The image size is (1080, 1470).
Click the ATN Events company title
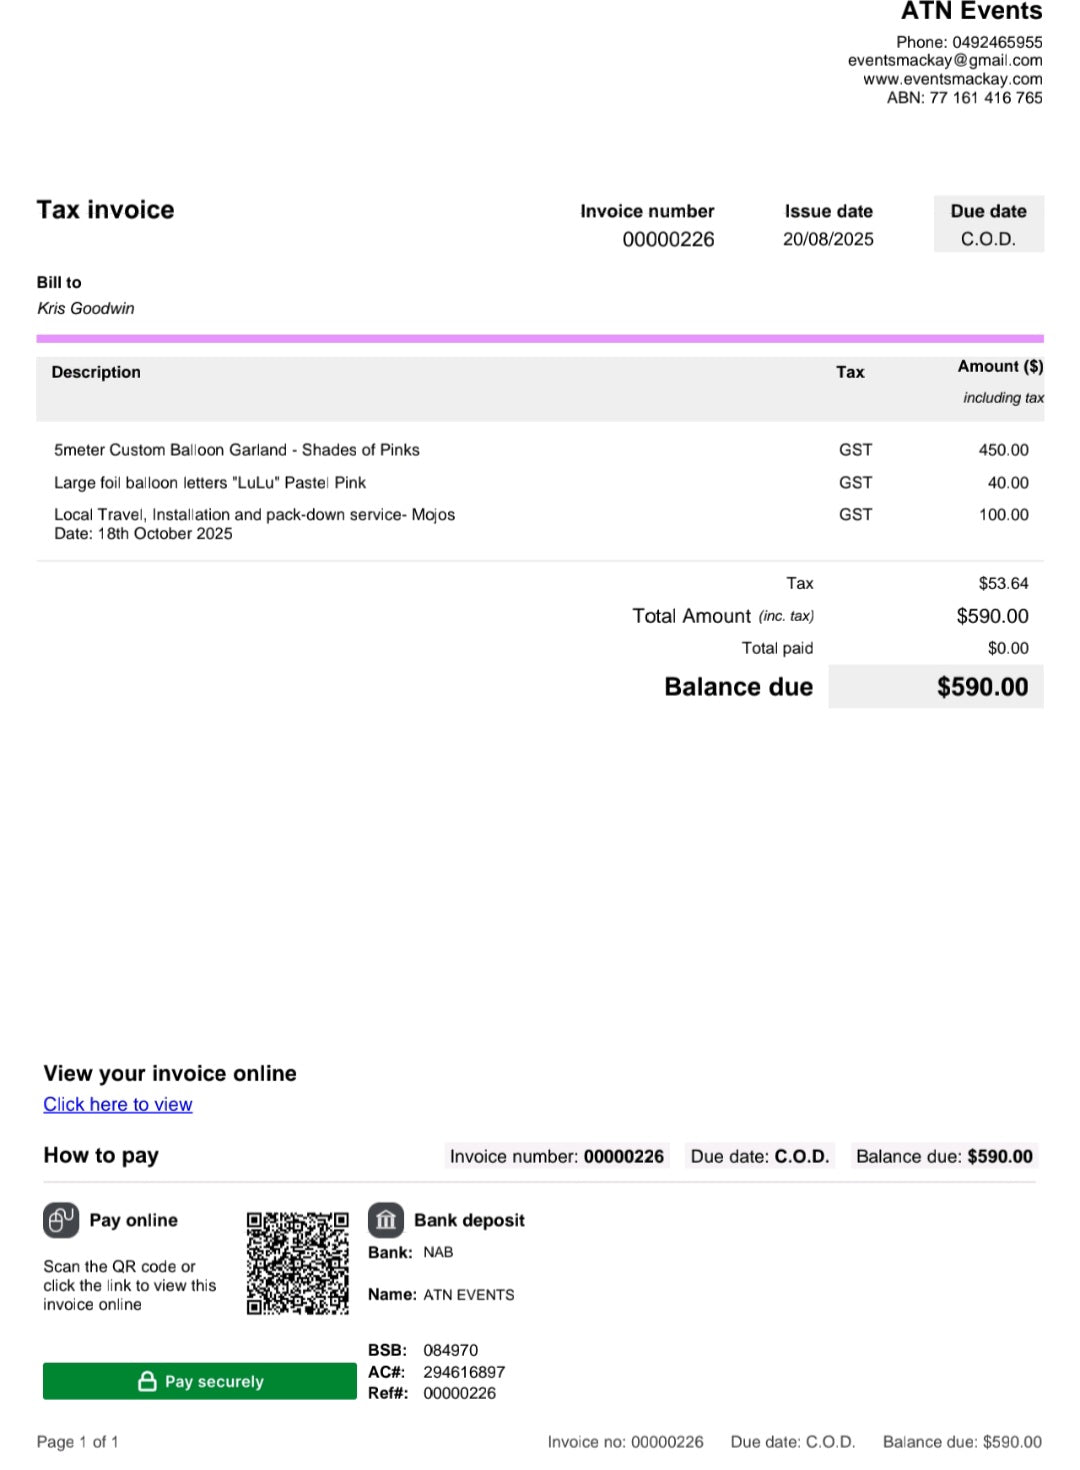[972, 11]
